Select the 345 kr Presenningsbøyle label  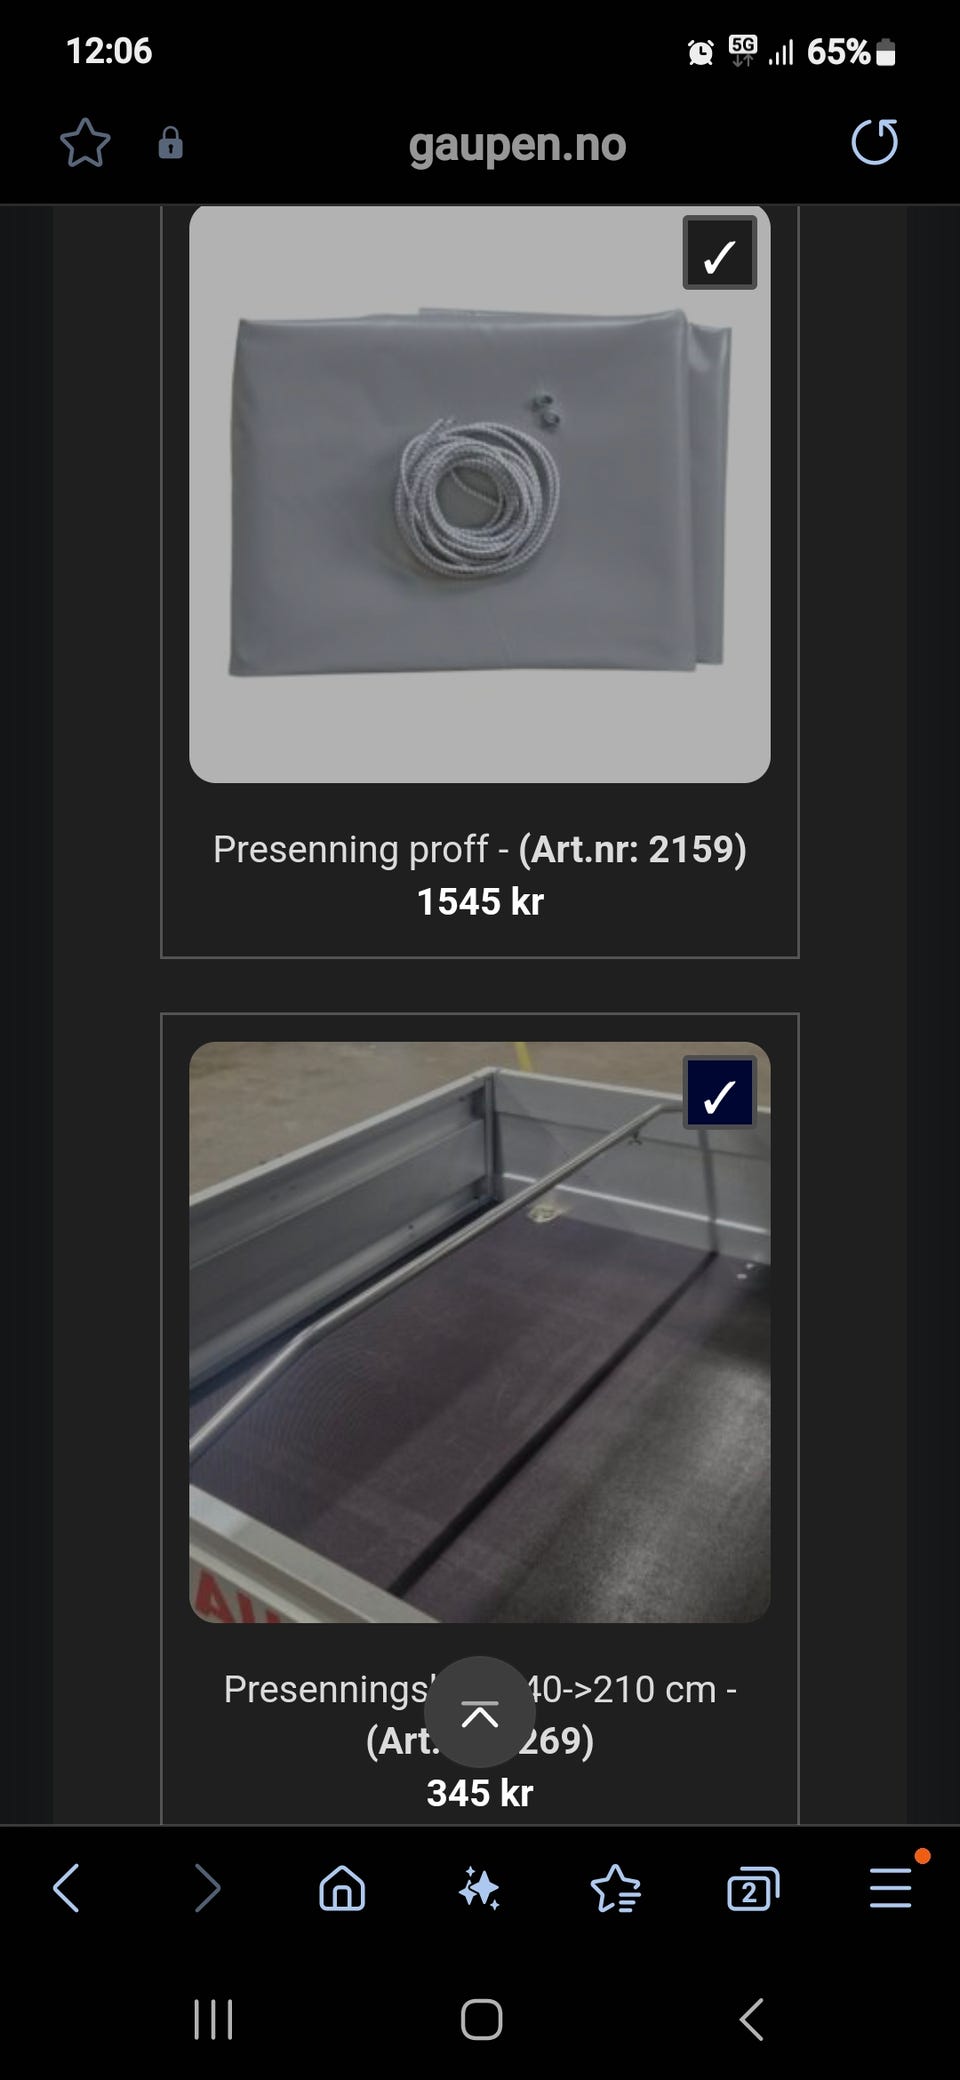[x=480, y=1793]
